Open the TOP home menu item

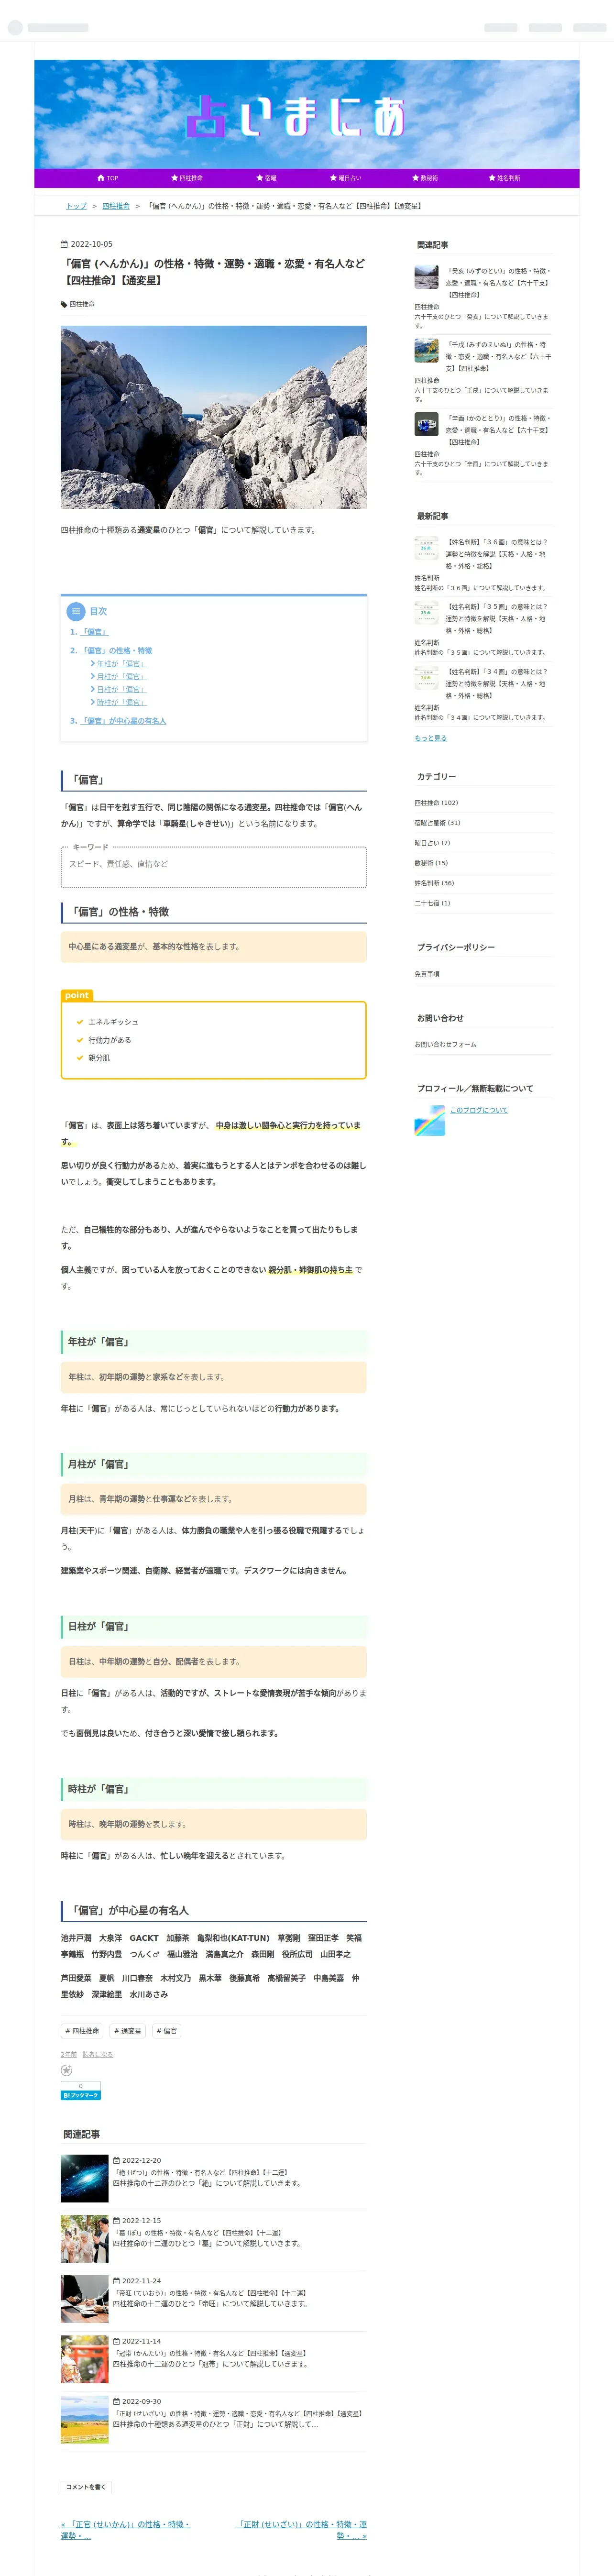tap(107, 178)
